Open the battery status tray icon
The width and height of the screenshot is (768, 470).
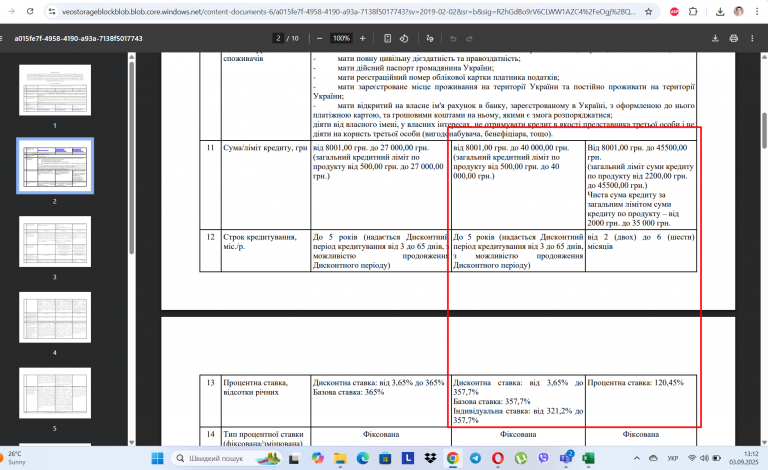point(716,458)
